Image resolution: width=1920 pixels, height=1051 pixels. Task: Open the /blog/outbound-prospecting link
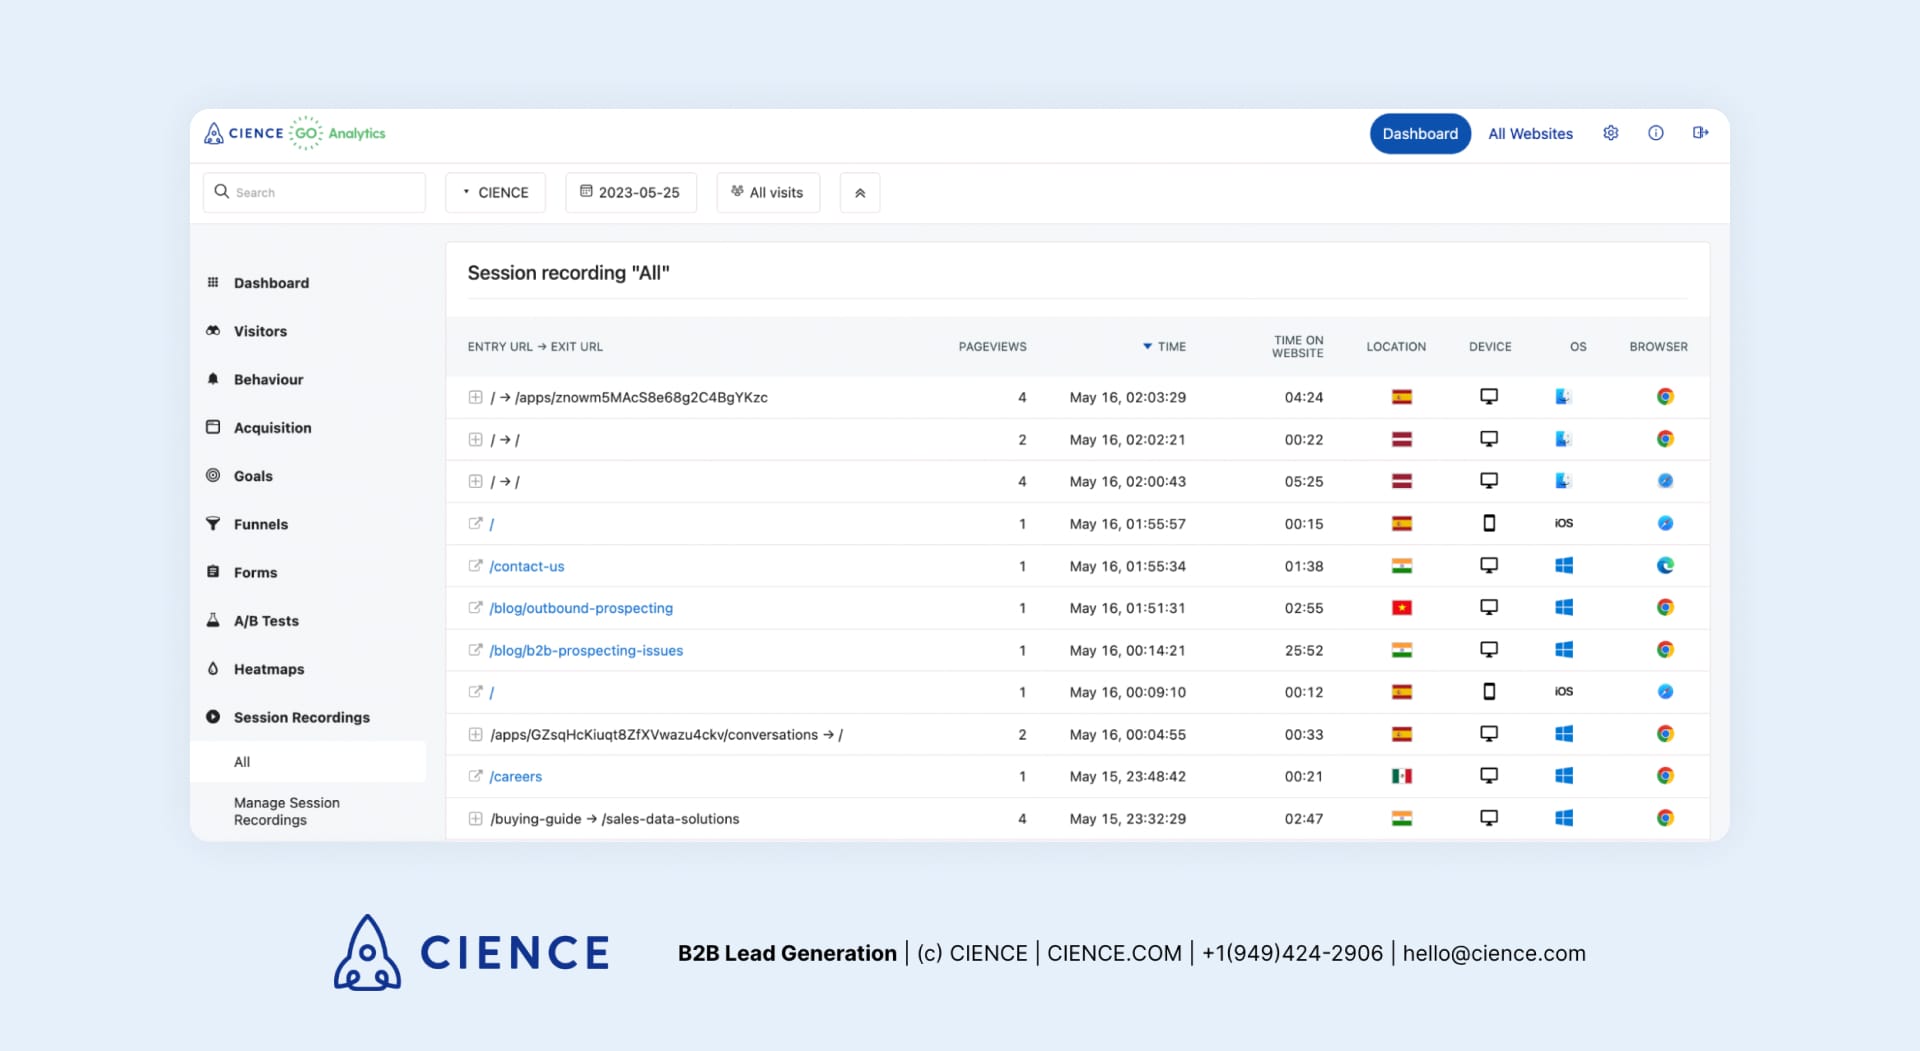point(580,608)
